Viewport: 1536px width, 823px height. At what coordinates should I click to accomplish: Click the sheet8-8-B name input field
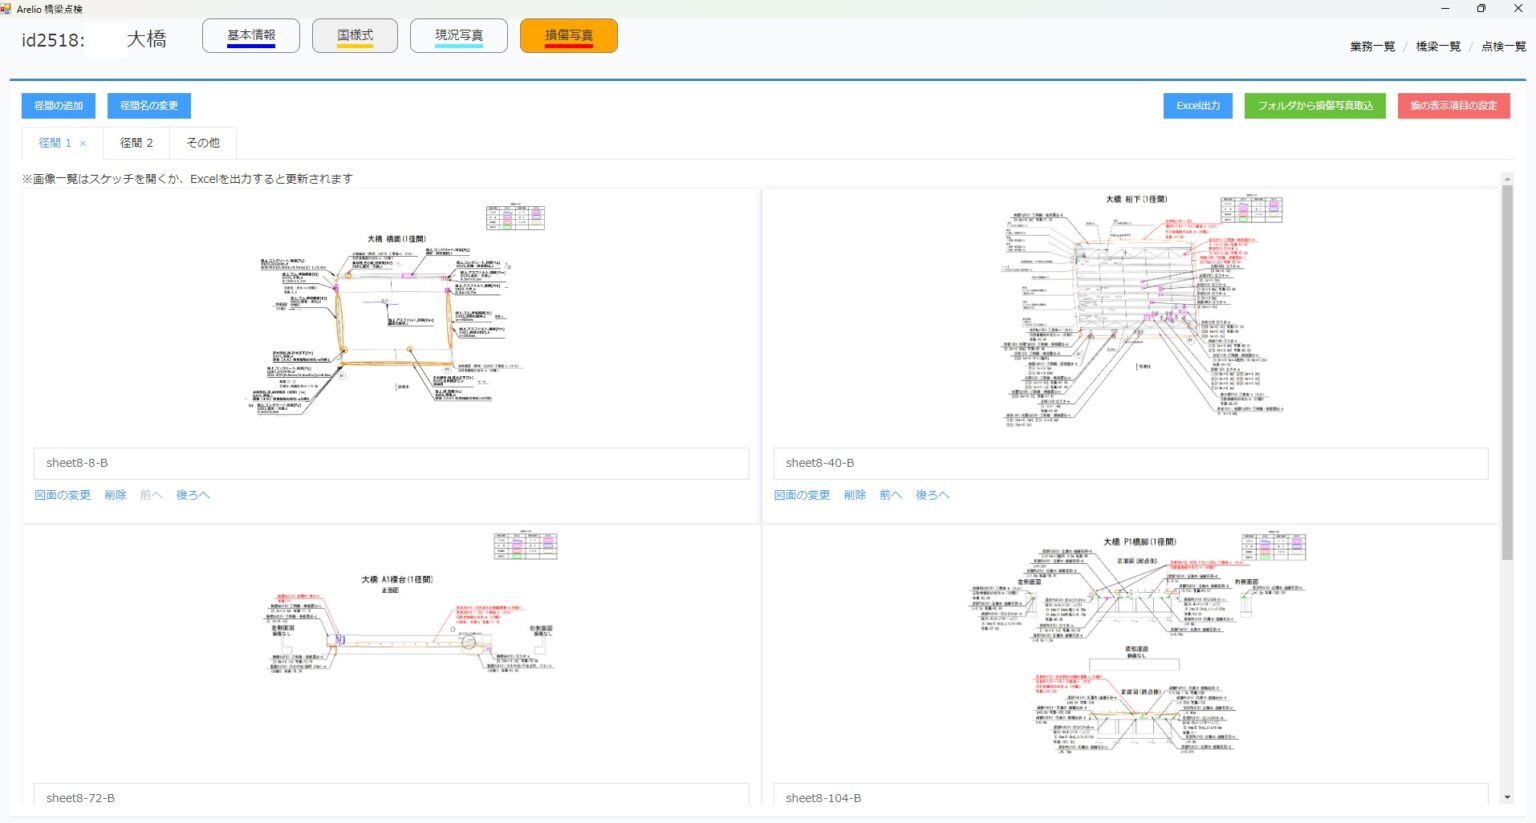coord(391,463)
